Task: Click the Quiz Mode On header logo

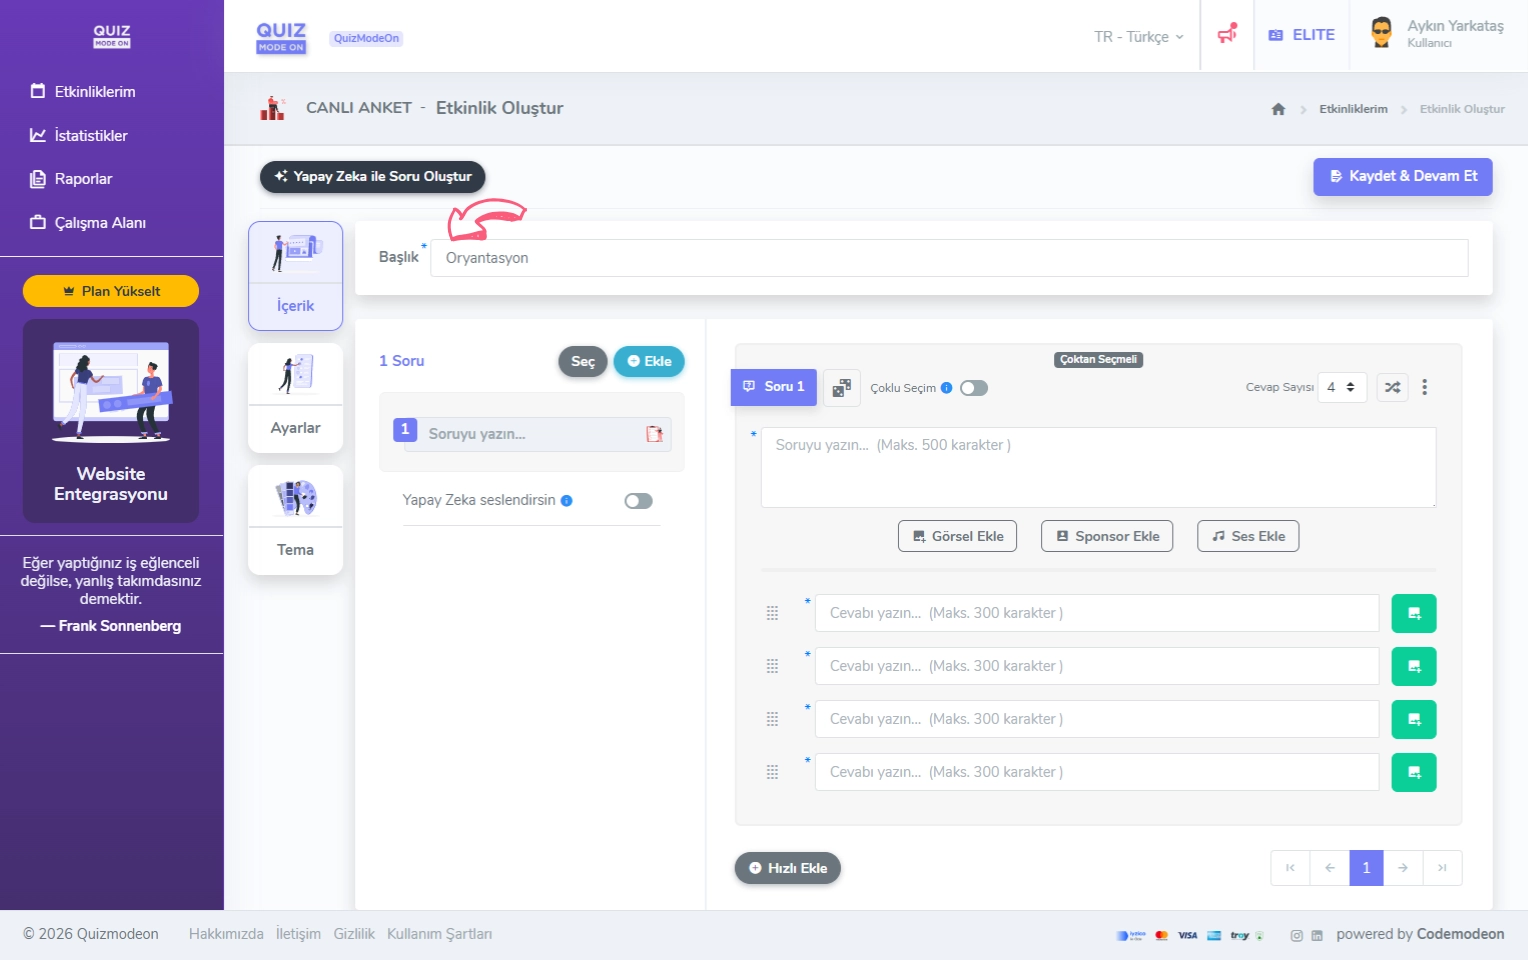Action: (281, 37)
